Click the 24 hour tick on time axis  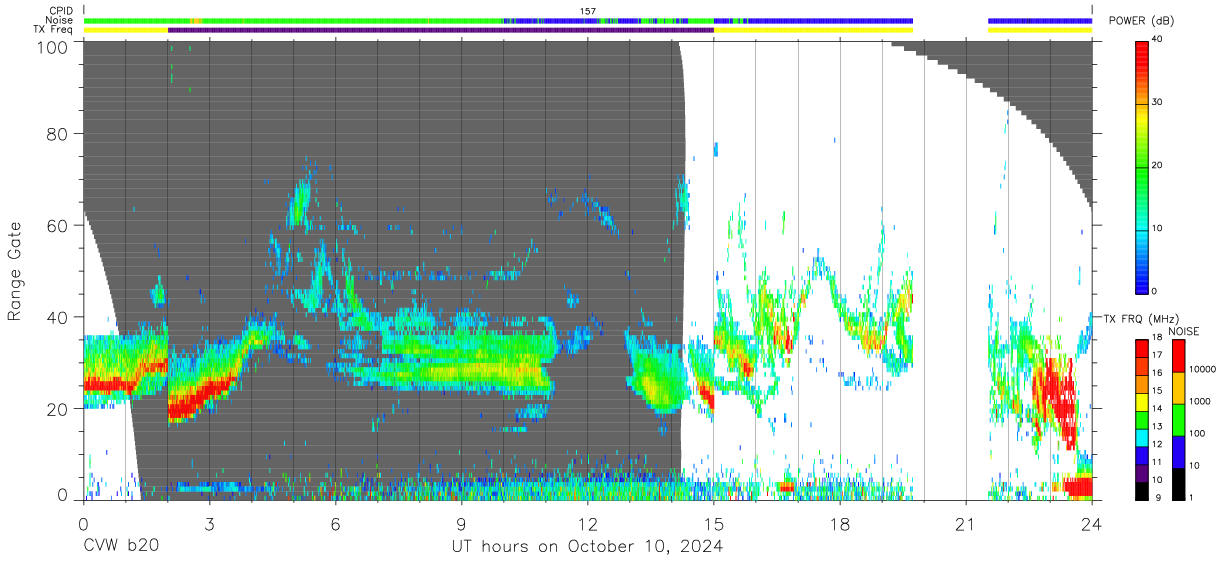(x=1092, y=524)
